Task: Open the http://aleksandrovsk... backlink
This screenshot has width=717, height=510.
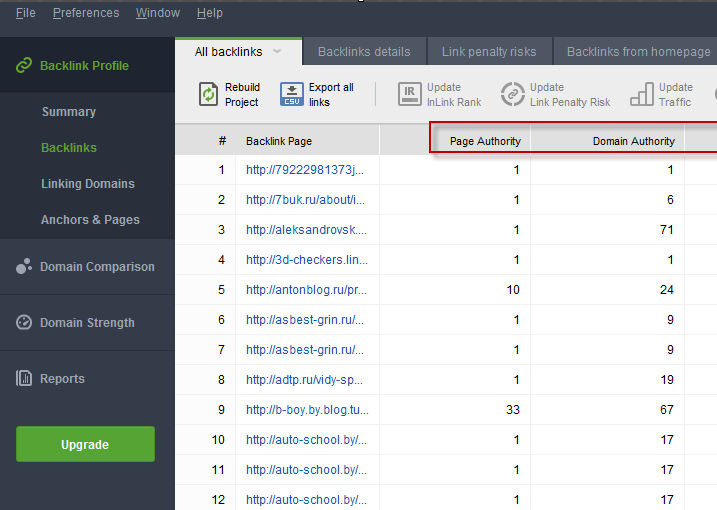Action: coord(306,230)
